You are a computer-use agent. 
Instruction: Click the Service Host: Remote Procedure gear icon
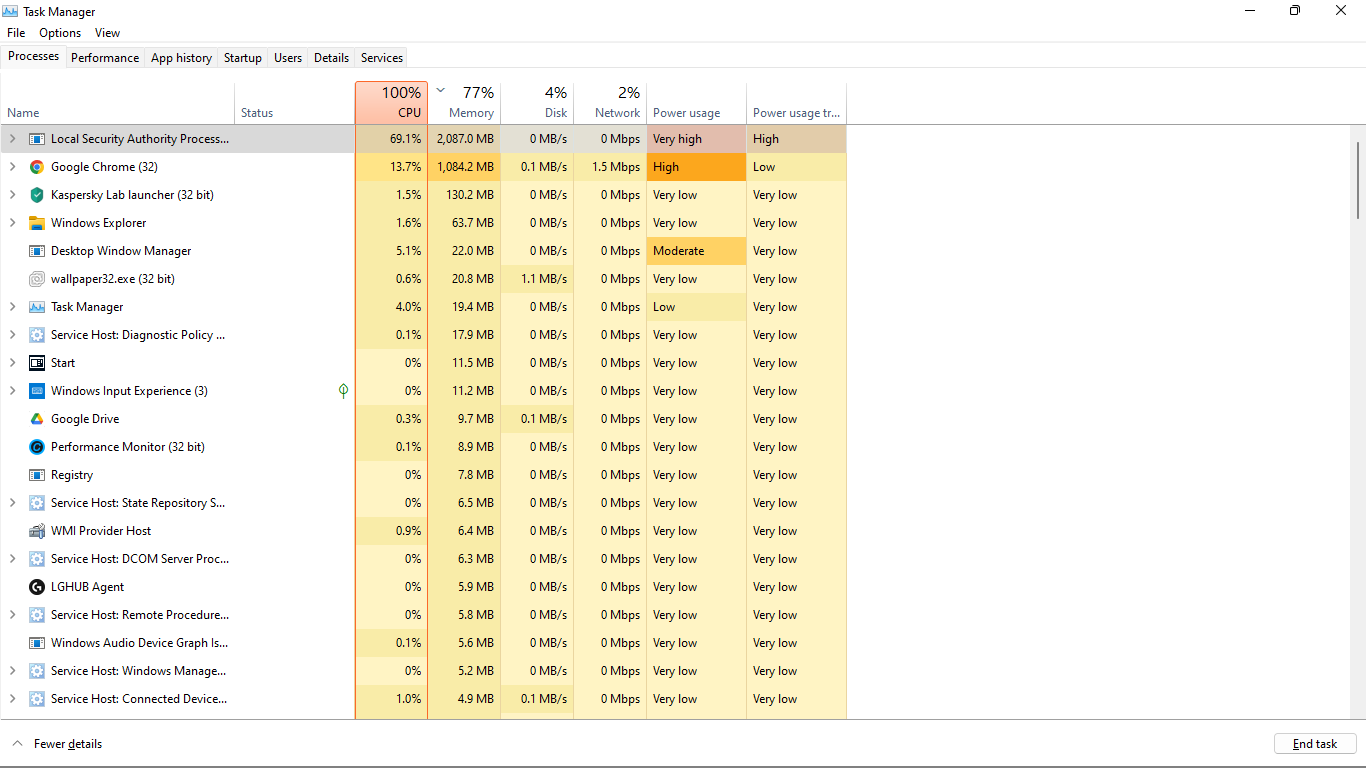click(x=37, y=615)
